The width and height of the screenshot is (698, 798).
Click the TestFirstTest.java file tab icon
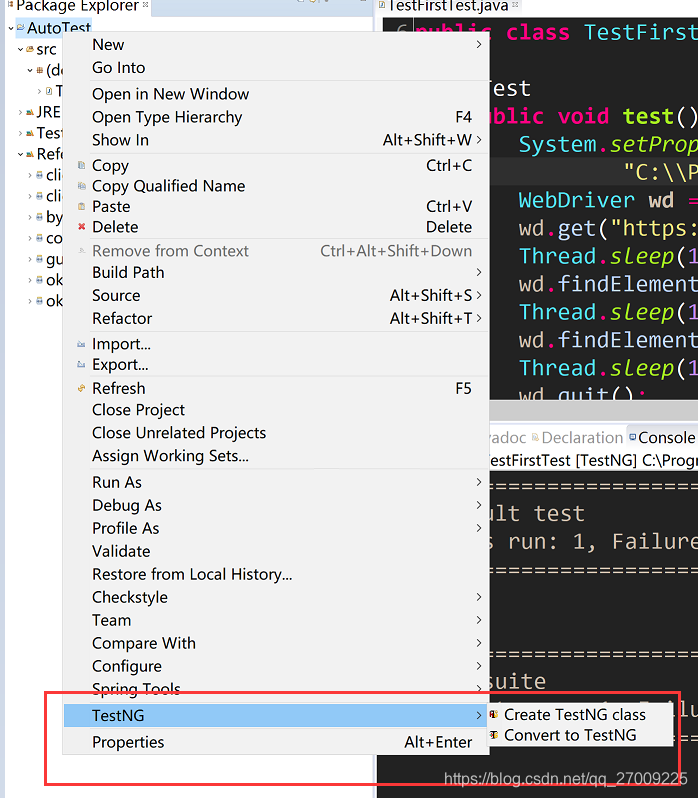382,5
